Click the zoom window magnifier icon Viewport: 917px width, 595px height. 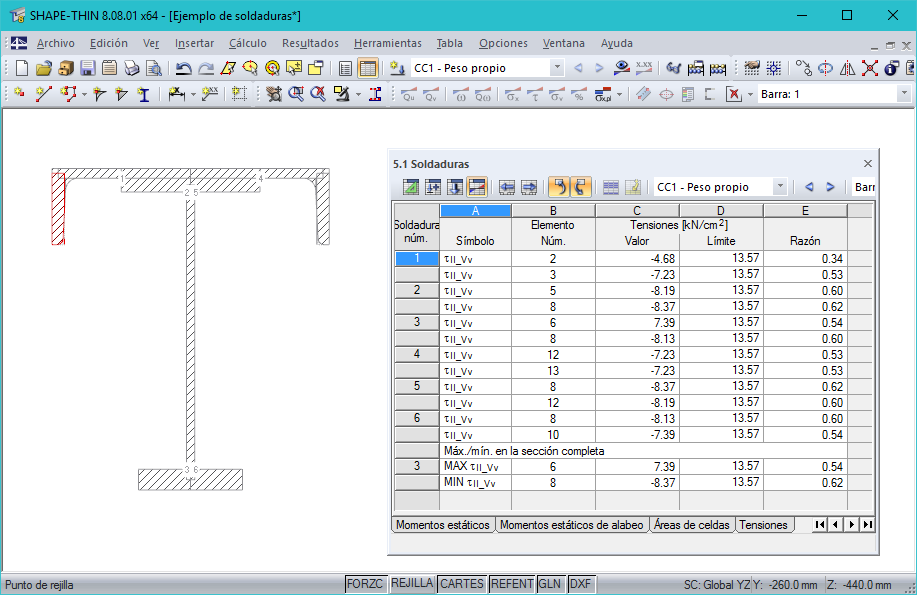[x=297, y=94]
